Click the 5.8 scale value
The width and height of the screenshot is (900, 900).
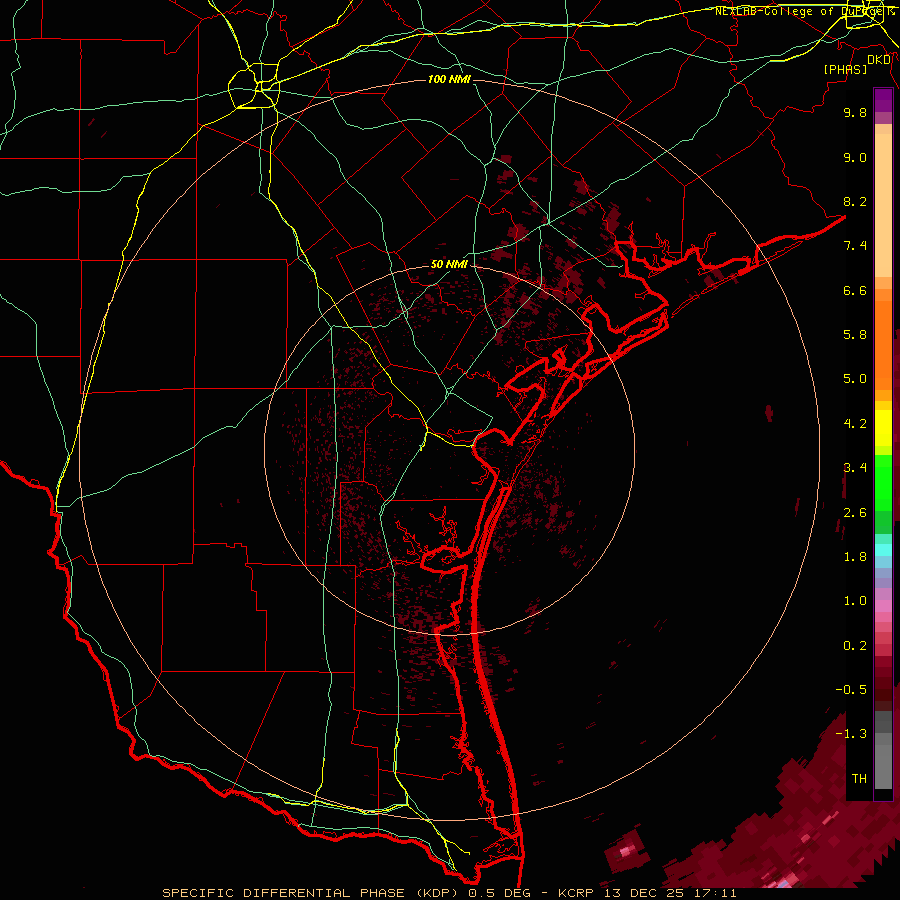click(x=855, y=335)
